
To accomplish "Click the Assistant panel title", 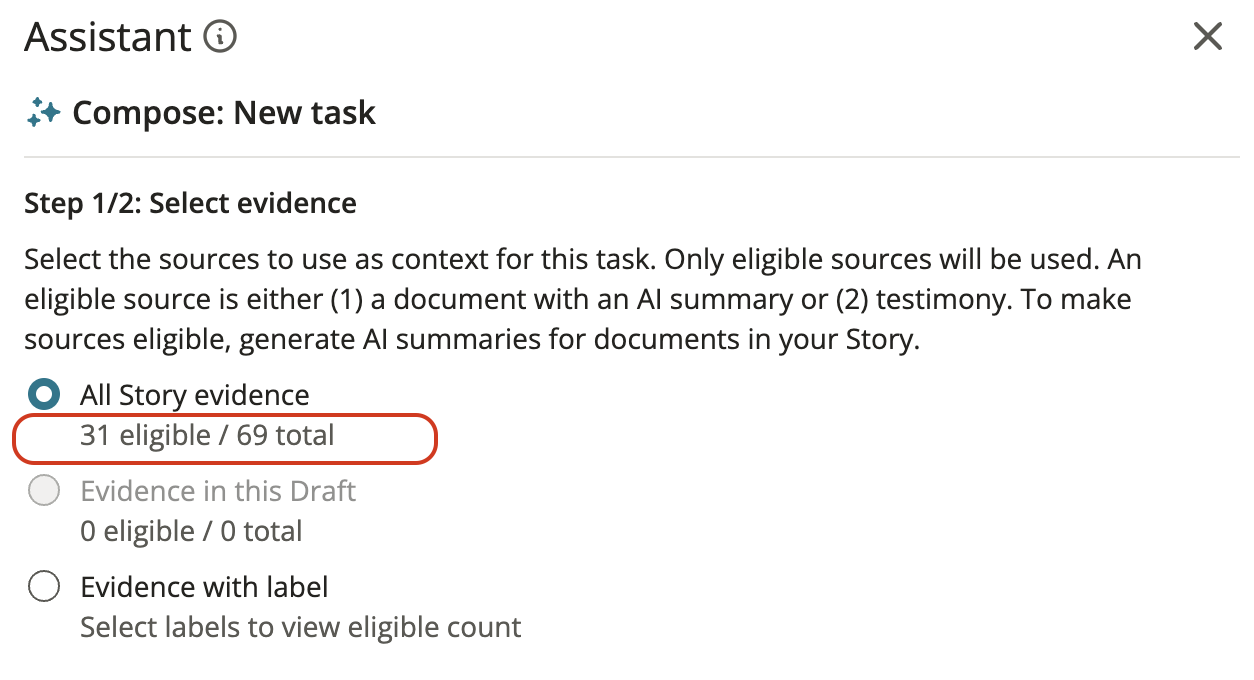I will (108, 38).
